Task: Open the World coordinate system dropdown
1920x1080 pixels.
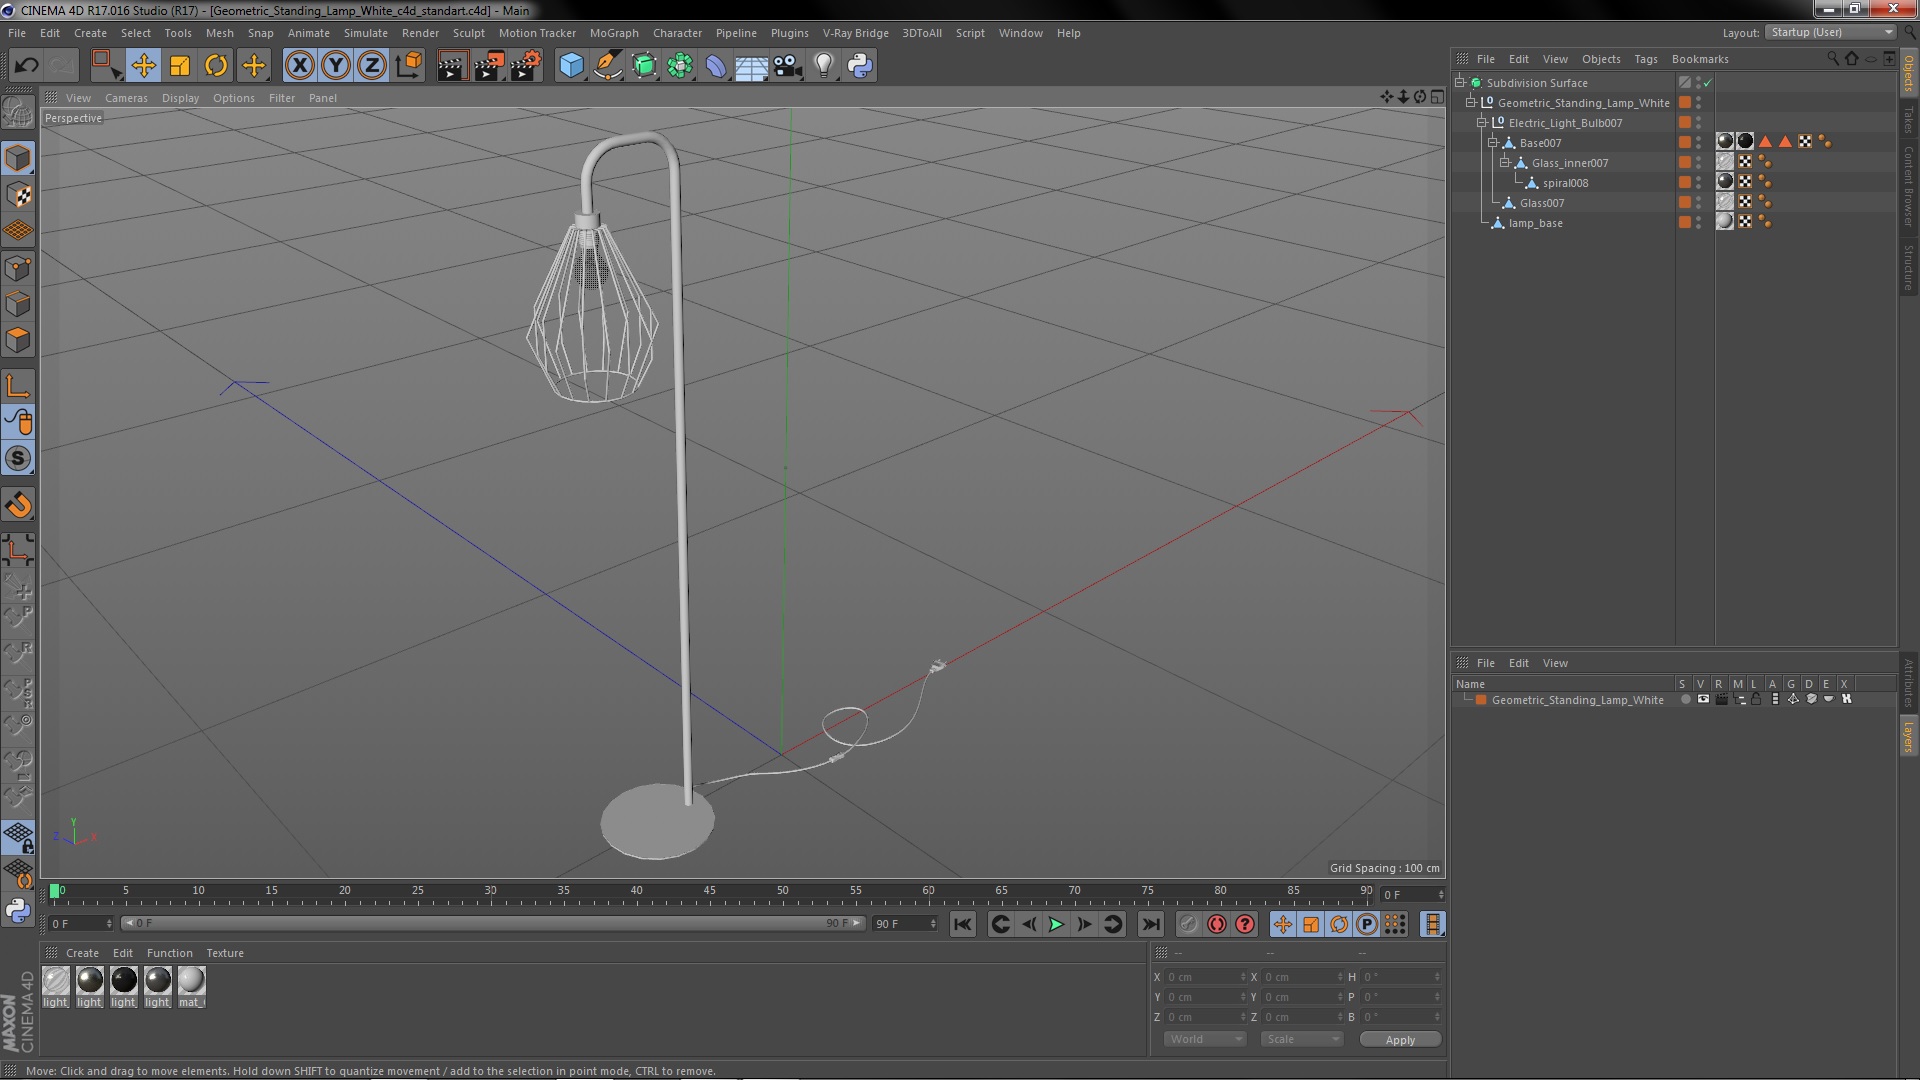Action: [x=1204, y=1039]
